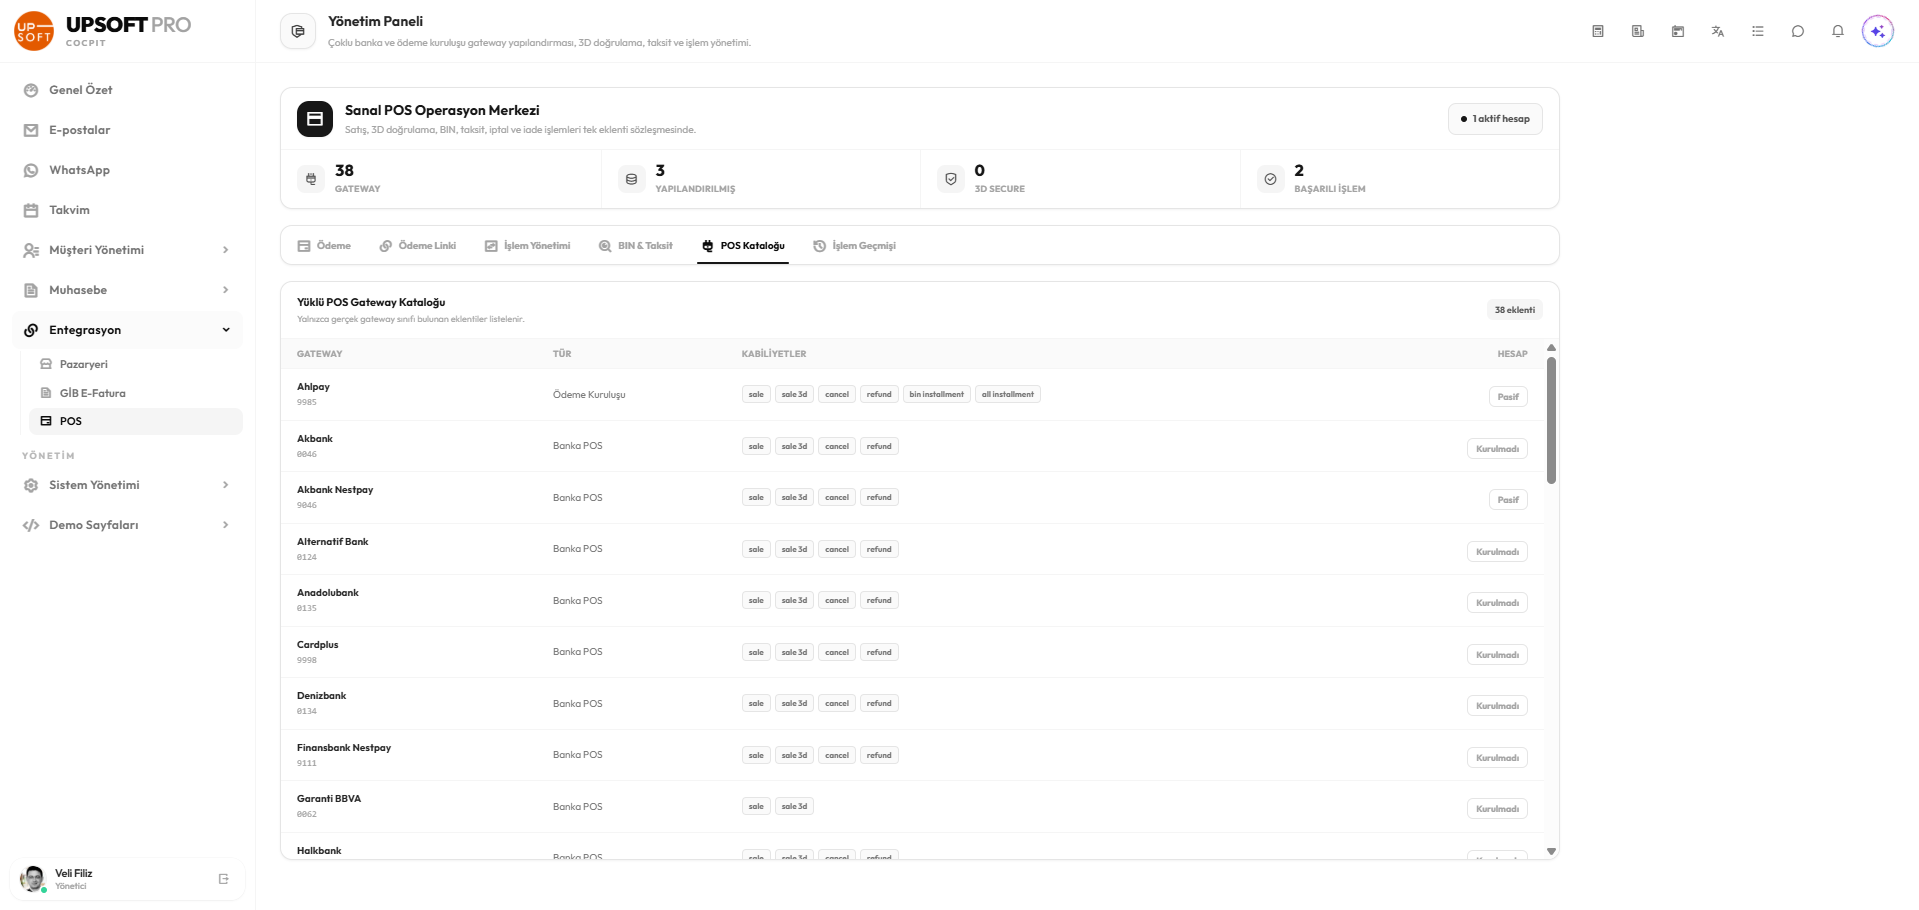Click the Takvim calendar sidebar icon
Viewport: 1919px width, 910px height.
(31, 210)
